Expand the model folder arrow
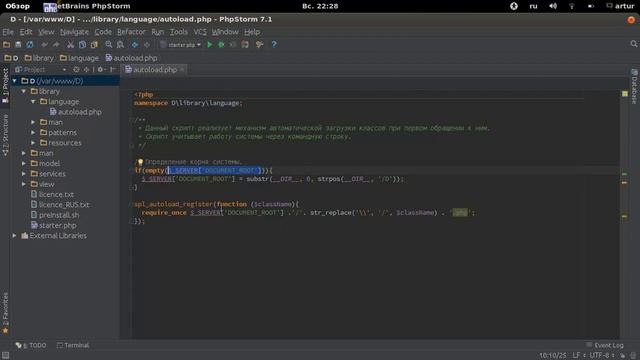640x360 pixels. (x=24, y=163)
